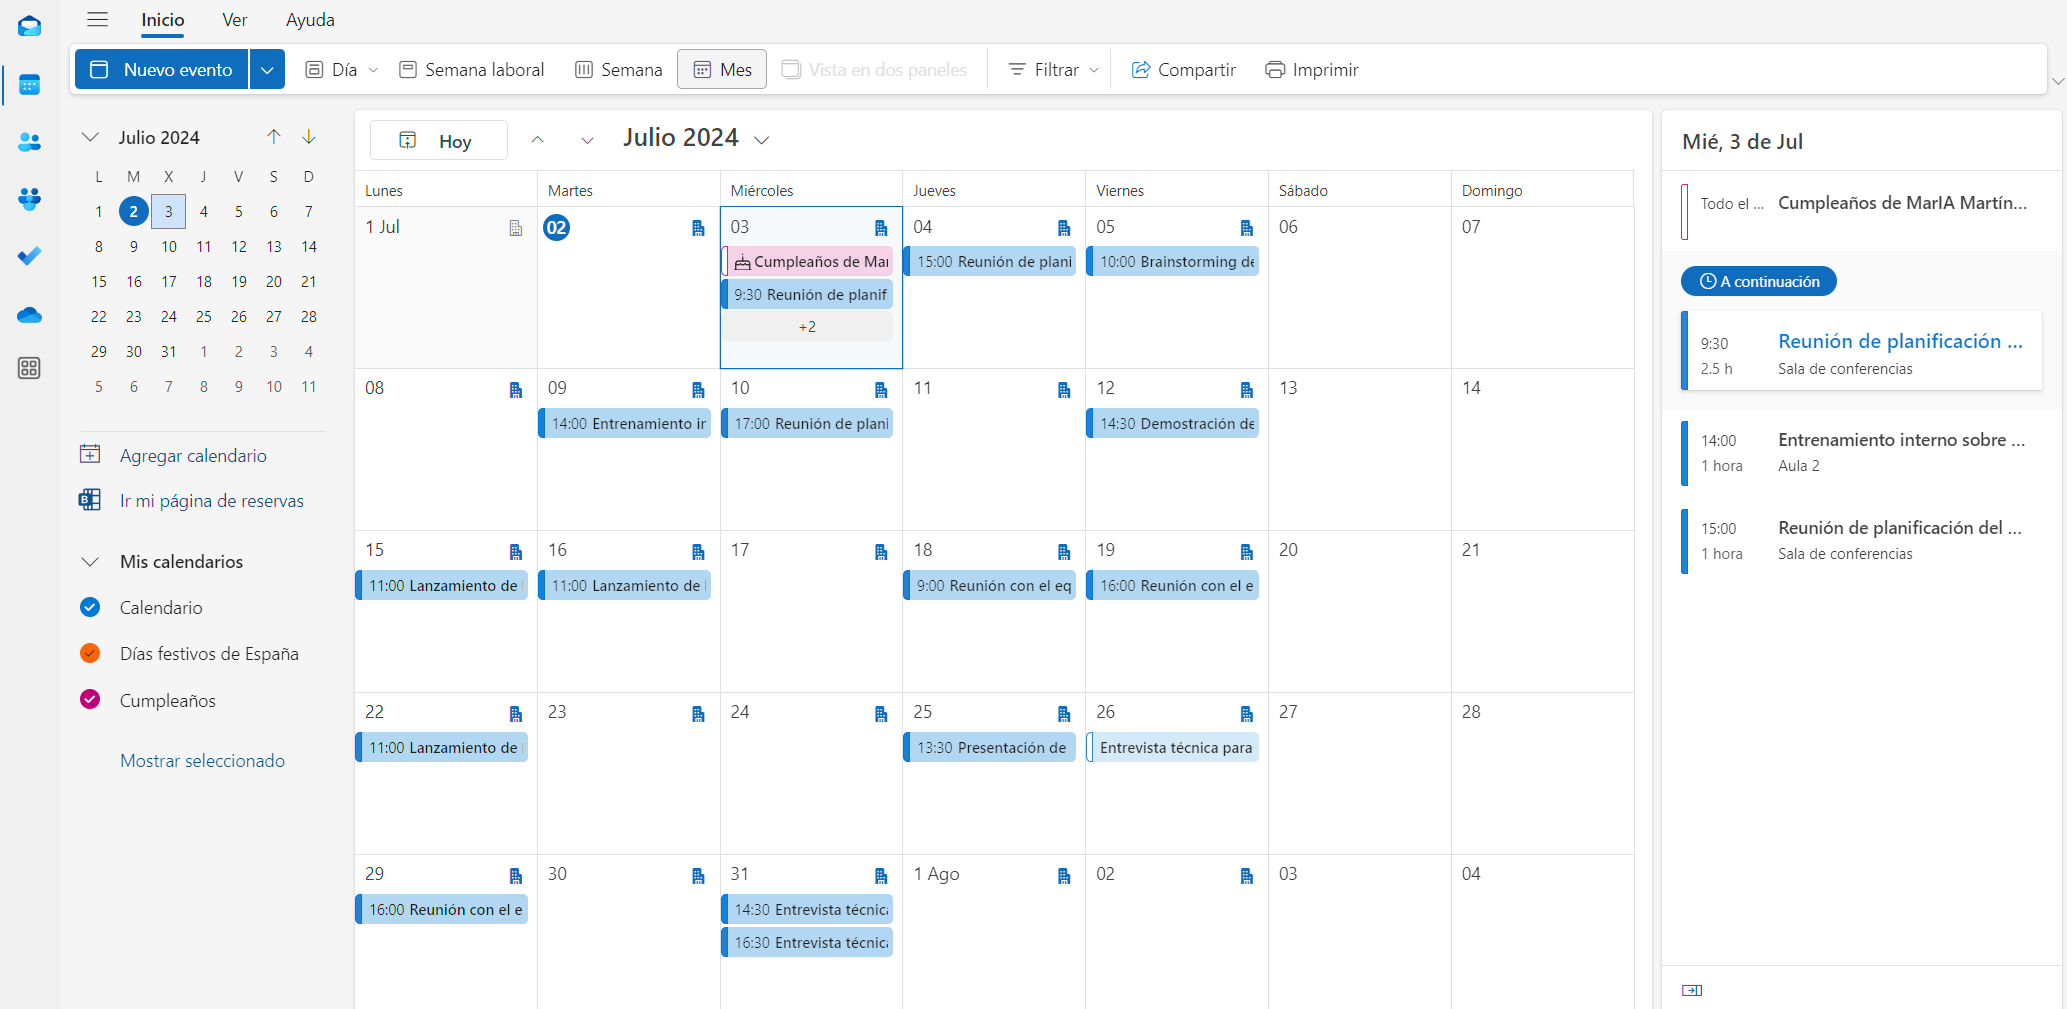This screenshot has height=1009, width=2067.
Task: Jump to today with Hoy button
Action: click(438, 140)
